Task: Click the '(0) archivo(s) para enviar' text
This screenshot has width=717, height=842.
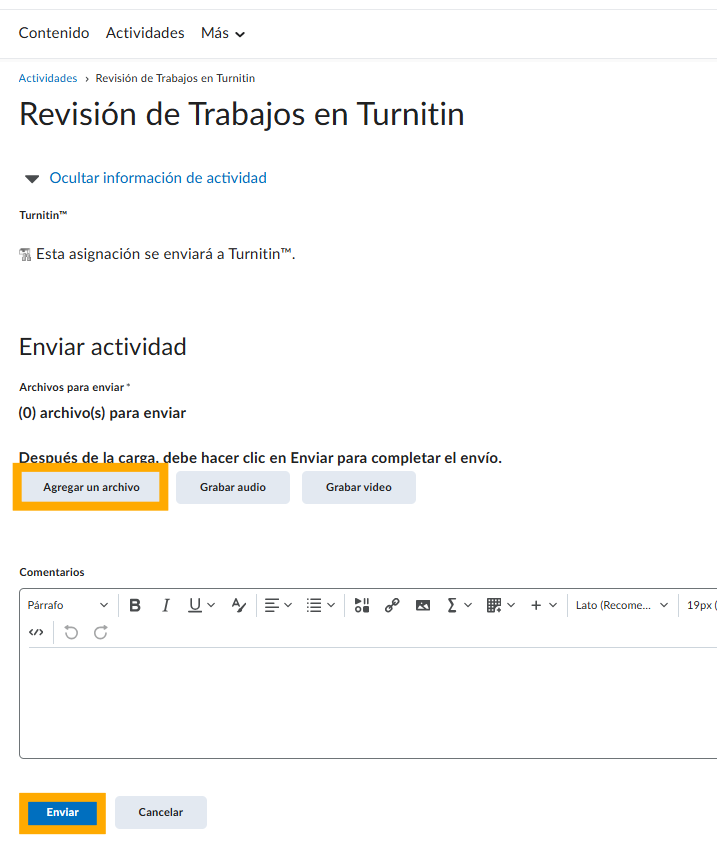Action: 102,413
